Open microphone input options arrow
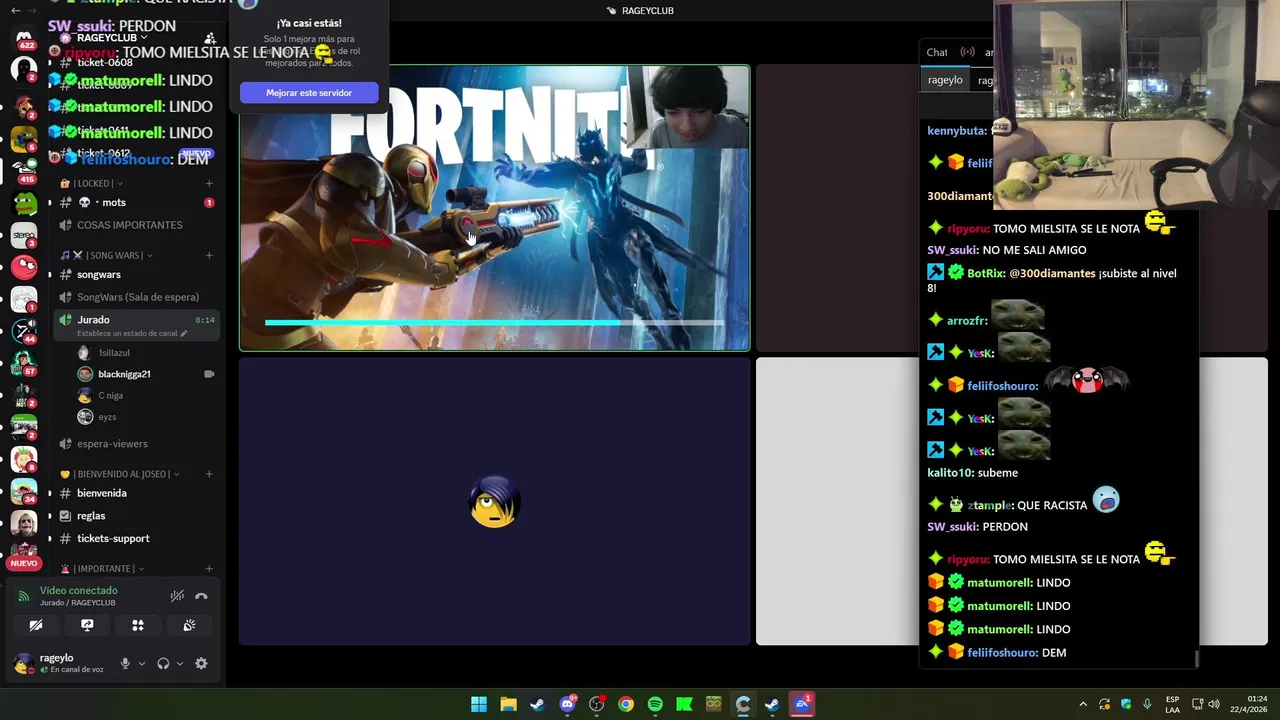 pos(141,663)
